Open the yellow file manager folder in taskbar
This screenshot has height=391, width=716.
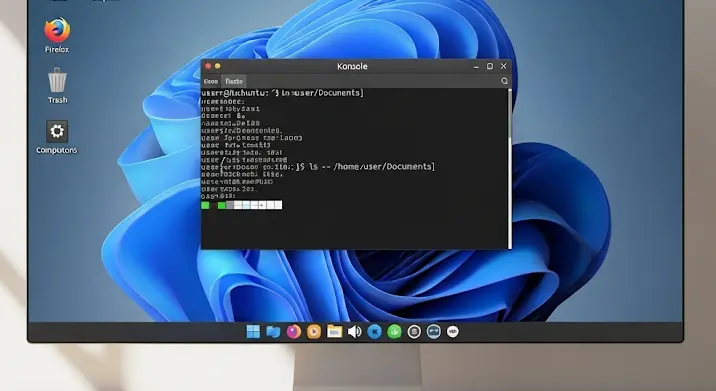tap(334, 332)
